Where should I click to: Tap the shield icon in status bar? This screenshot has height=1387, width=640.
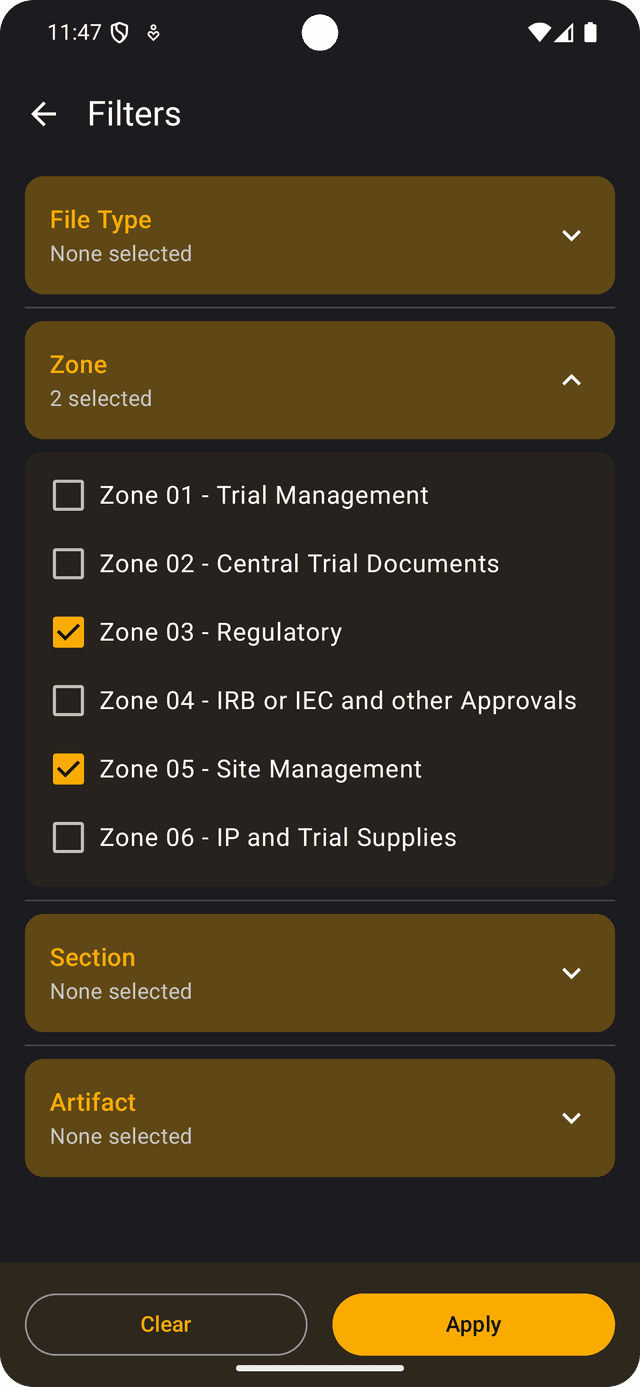[x=120, y=33]
